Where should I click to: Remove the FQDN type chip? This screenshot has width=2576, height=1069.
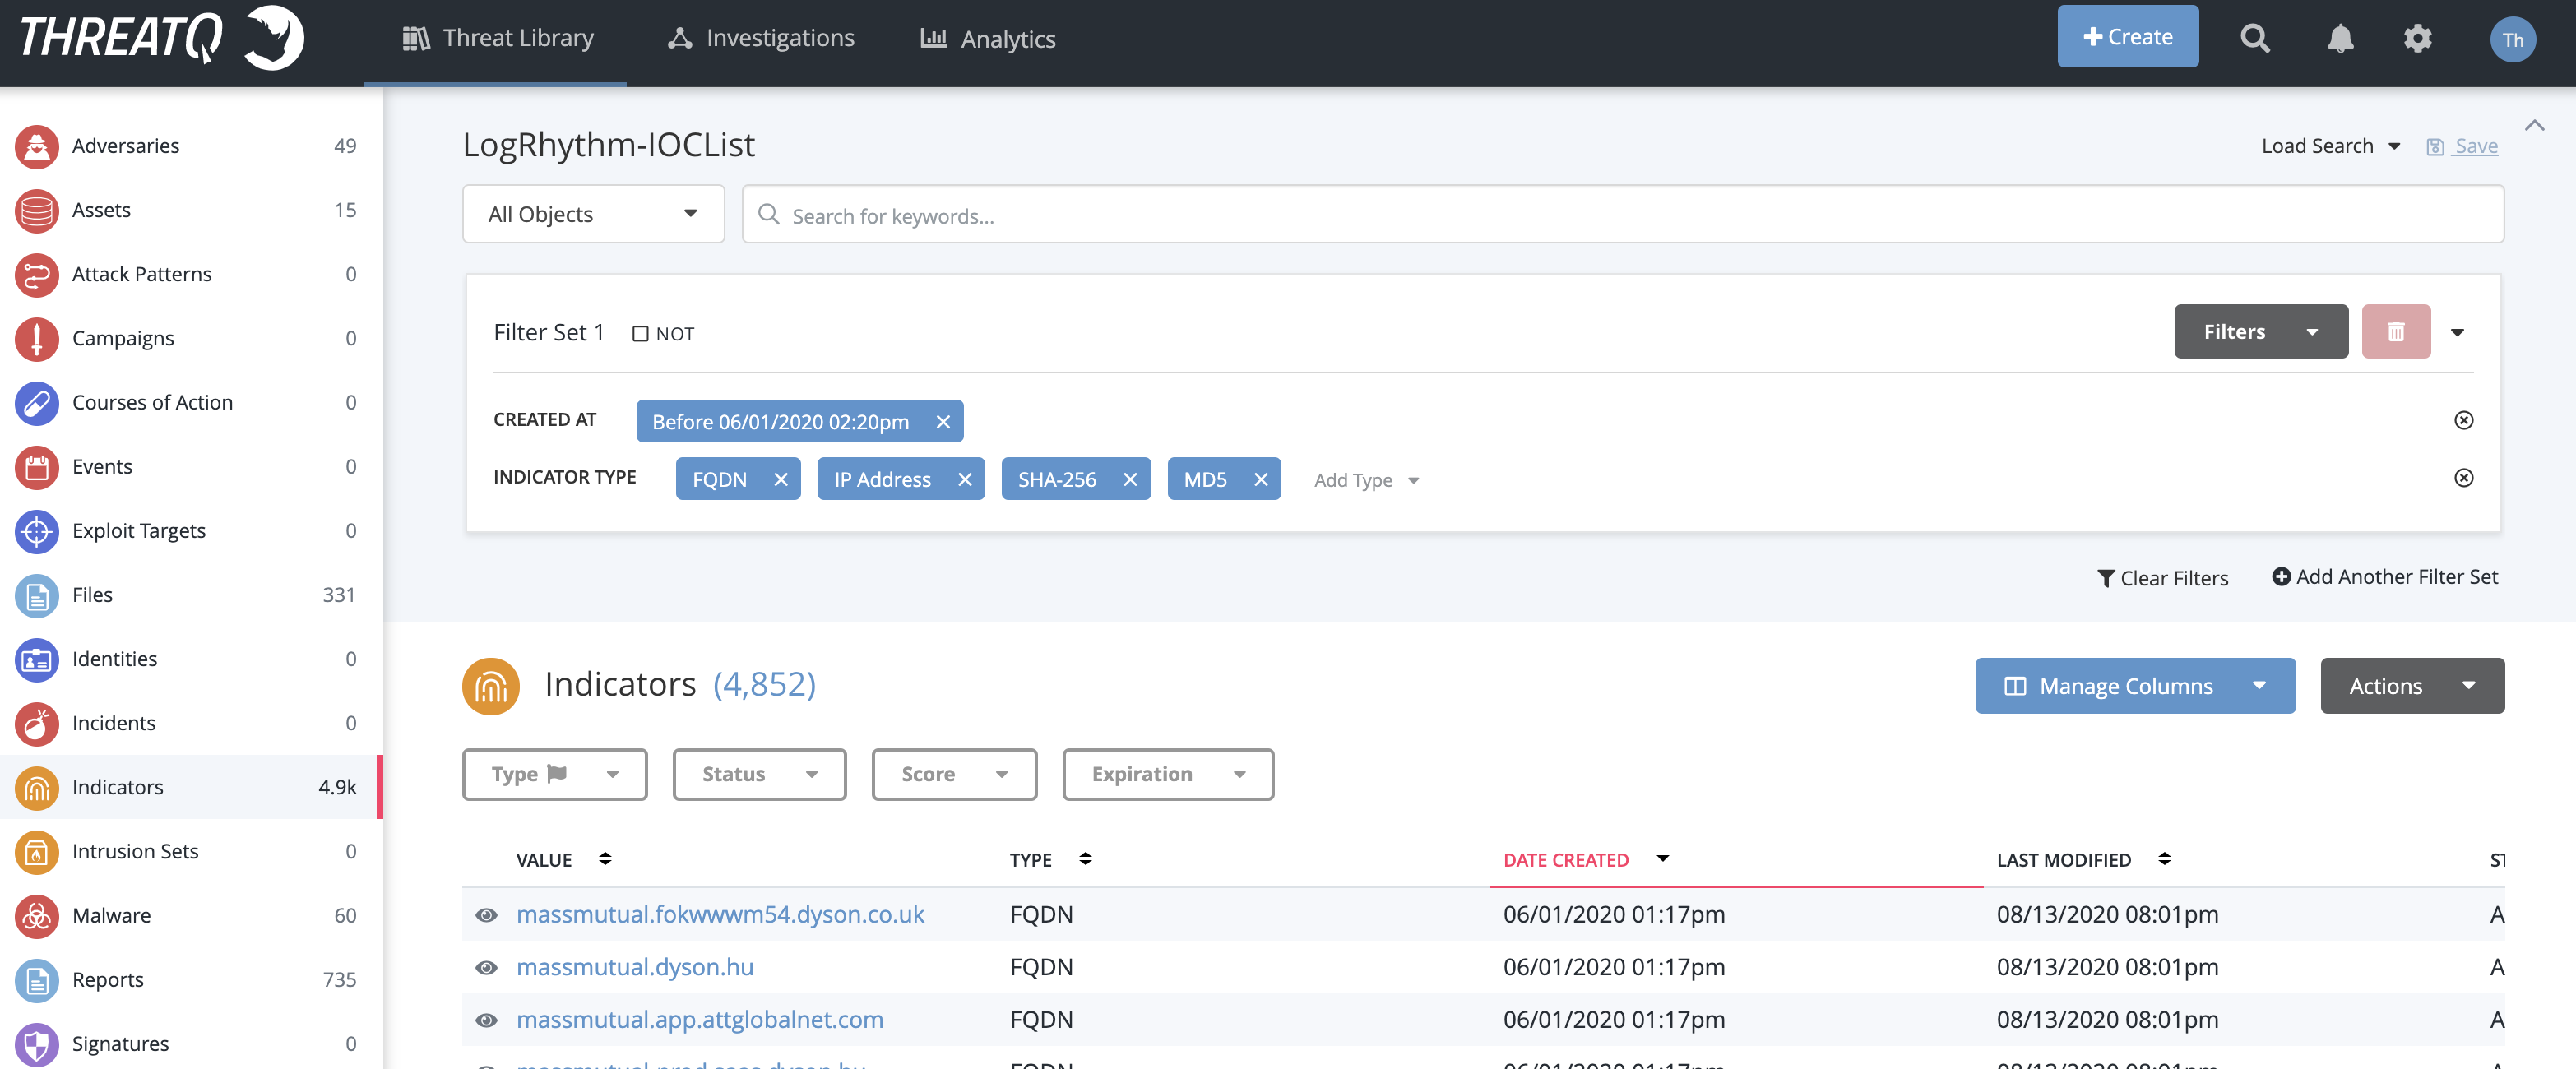(x=780, y=480)
